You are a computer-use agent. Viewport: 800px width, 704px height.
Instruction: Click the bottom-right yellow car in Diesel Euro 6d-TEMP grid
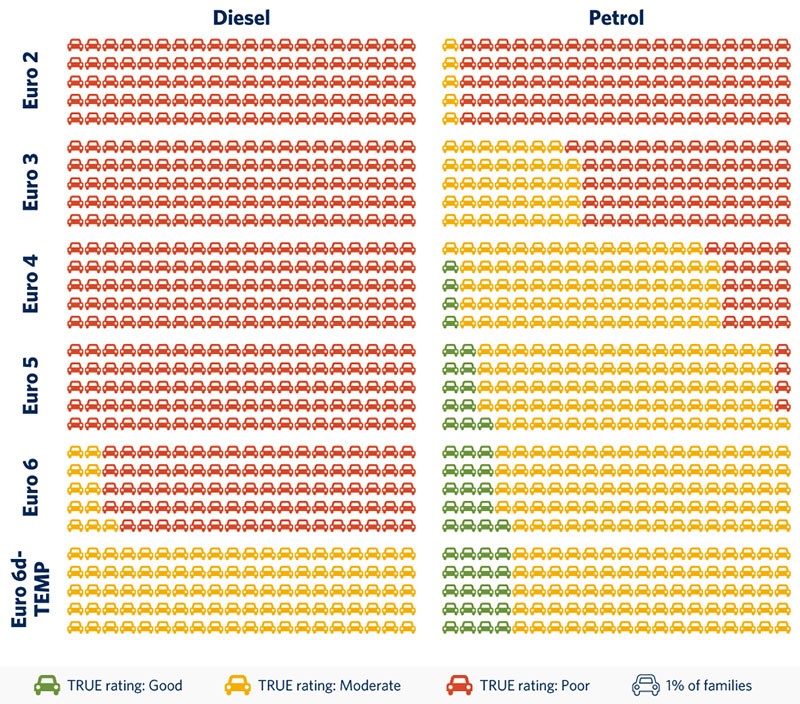coord(407,626)
